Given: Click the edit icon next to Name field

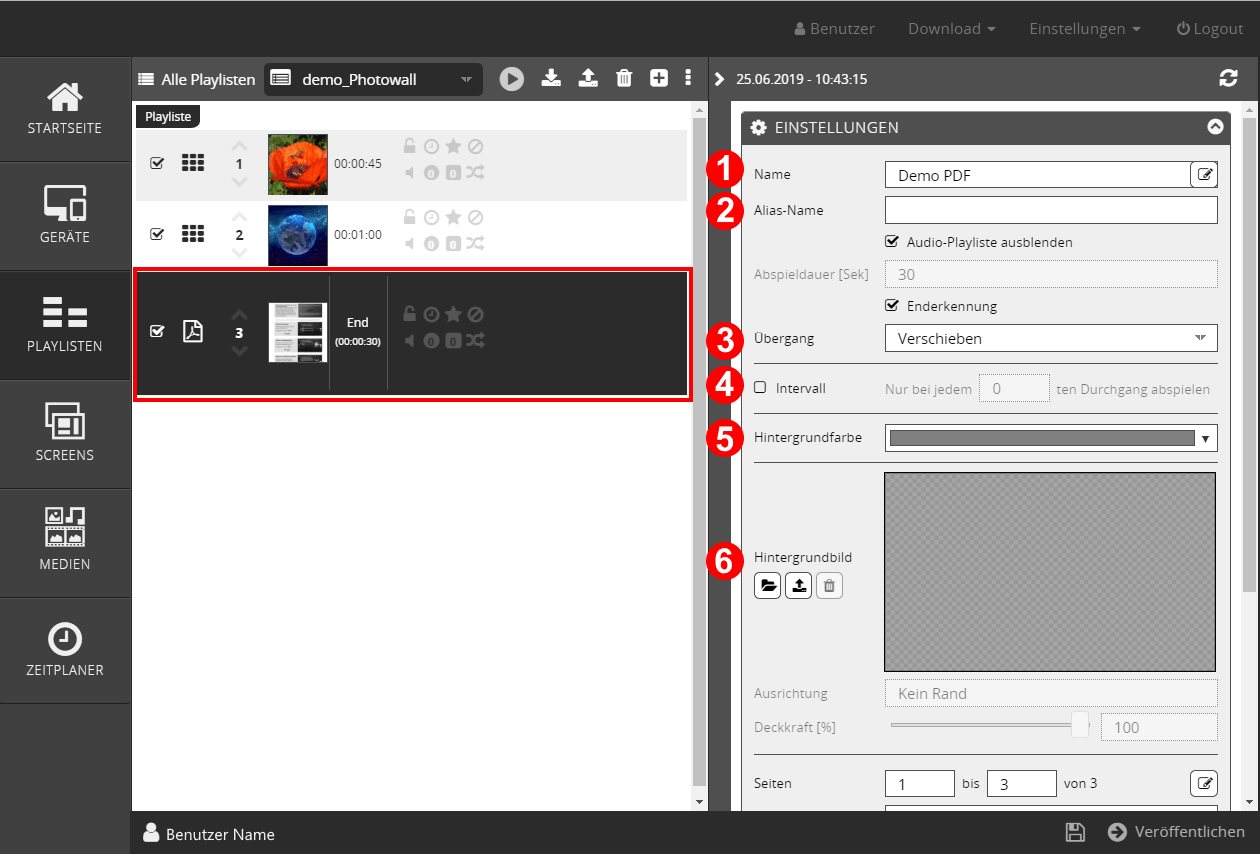Looking at the screenshot, I should [1204, 175].
